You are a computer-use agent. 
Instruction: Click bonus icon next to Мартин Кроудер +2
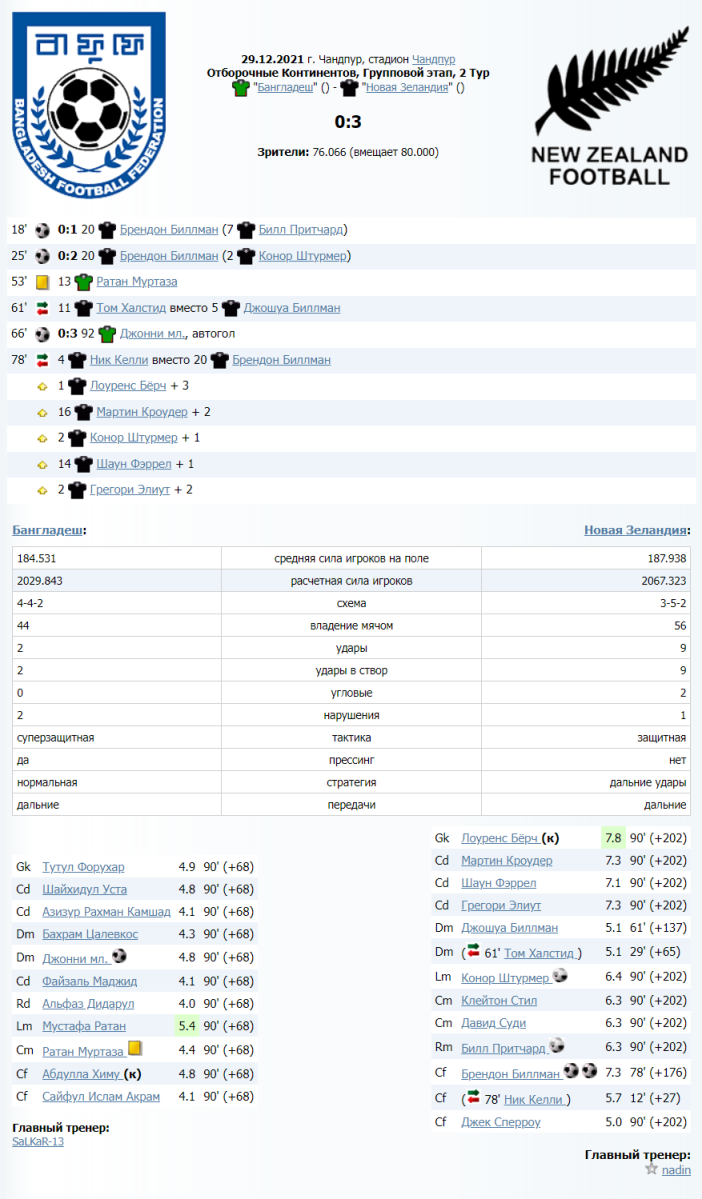tap(42, 412)
